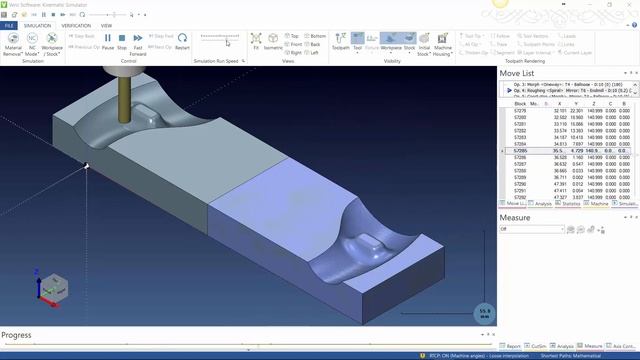
Task: Open the Machine tab under Move List
Action: [x=596, y=203]
